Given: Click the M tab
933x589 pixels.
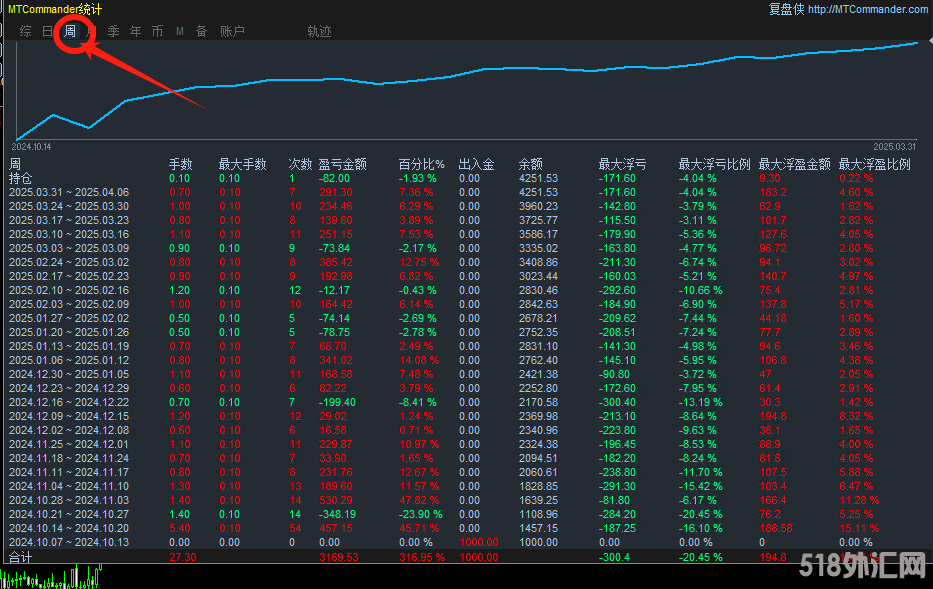Looking at the screenshot, I should 180,31.
